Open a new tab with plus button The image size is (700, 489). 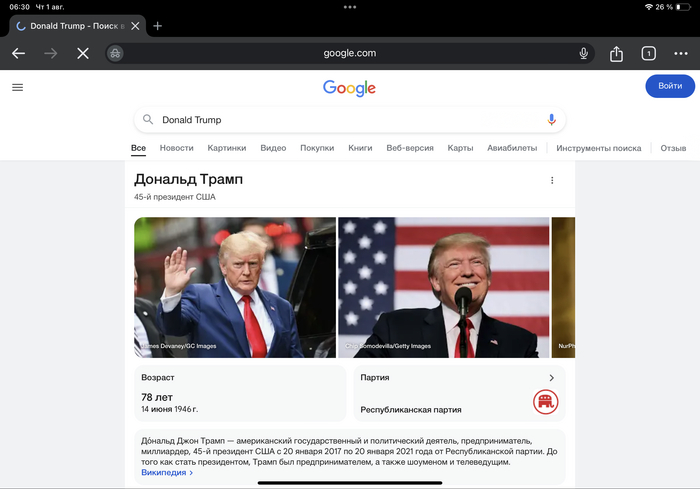click(x=157, y=26)
